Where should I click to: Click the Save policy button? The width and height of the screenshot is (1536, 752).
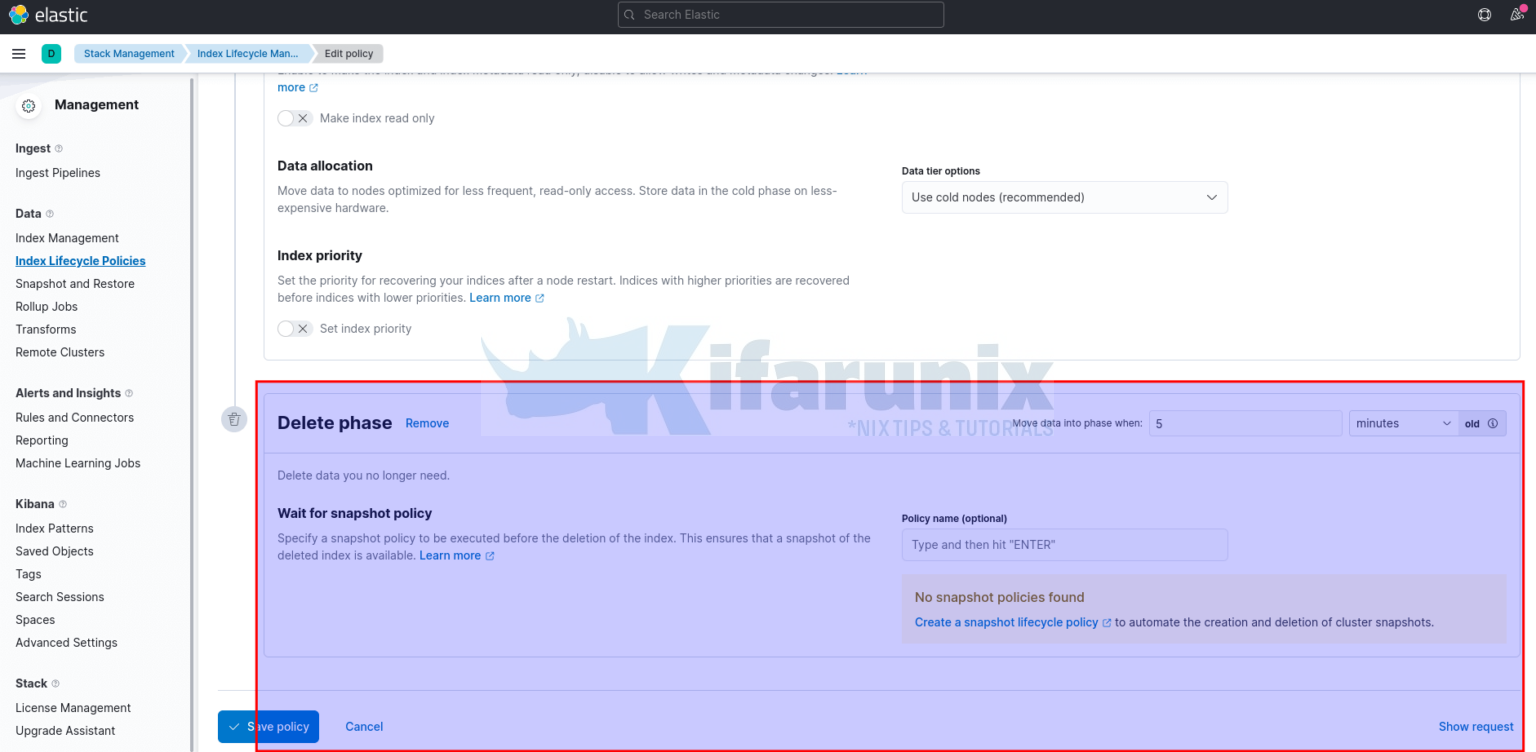[268, 727]
